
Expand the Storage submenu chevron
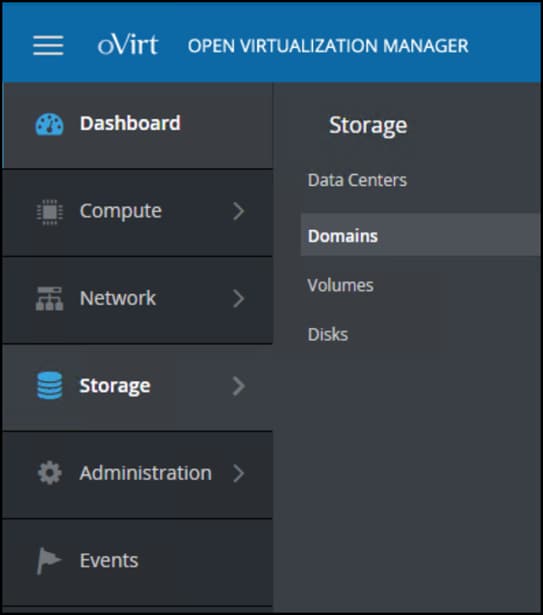point(239,386)
